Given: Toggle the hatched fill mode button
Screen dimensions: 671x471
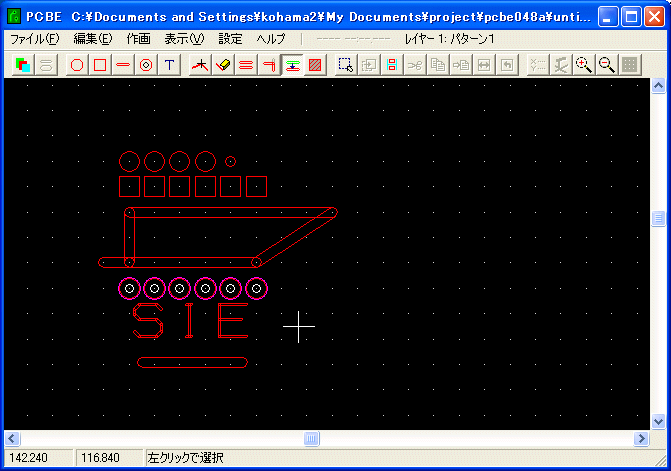Looking at the screenshot, I should point(315,65).
